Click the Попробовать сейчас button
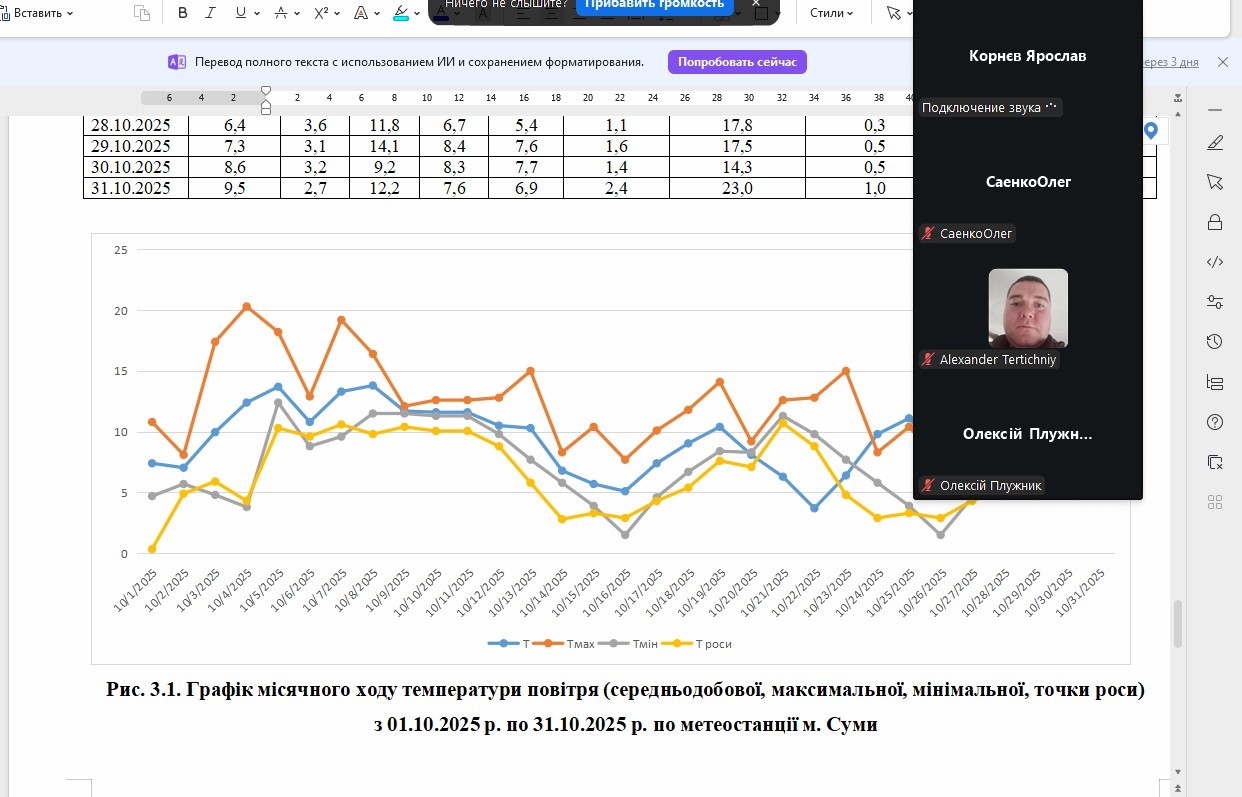This screenshot has height=797, width=1242. (x=737, y=62)
